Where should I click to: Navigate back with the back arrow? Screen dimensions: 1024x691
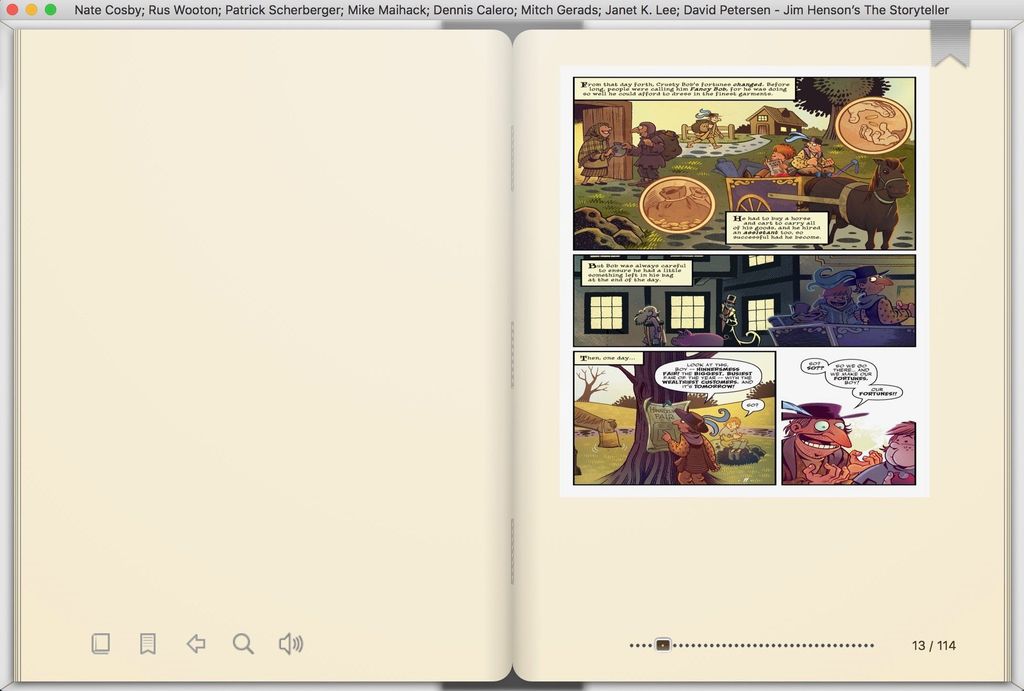(x=196, y=644)
